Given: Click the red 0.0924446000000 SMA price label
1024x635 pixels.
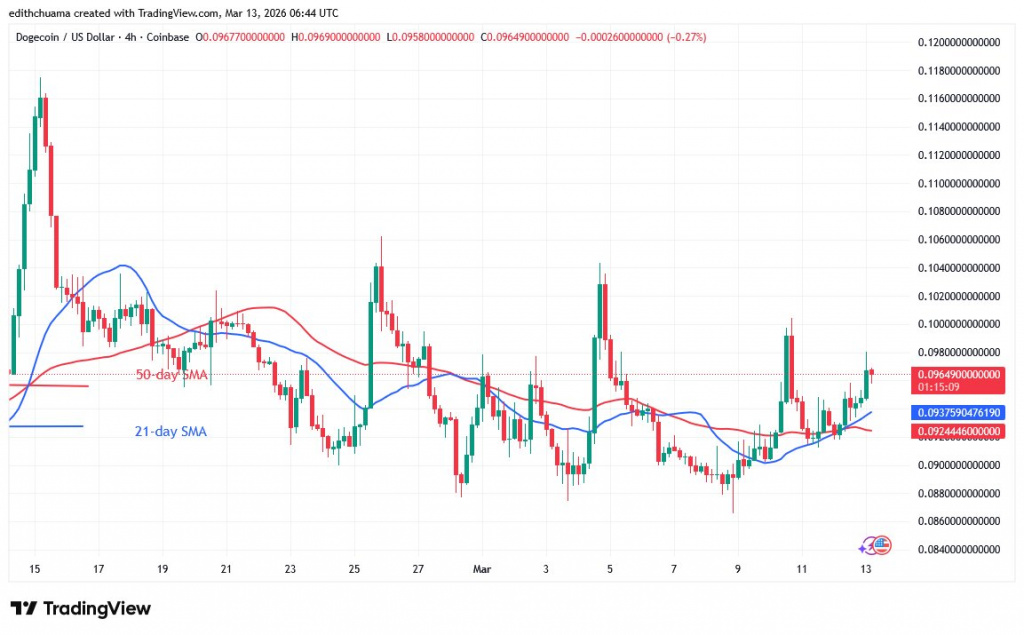Looking at the screenshot, I should [x=959, y=431].
